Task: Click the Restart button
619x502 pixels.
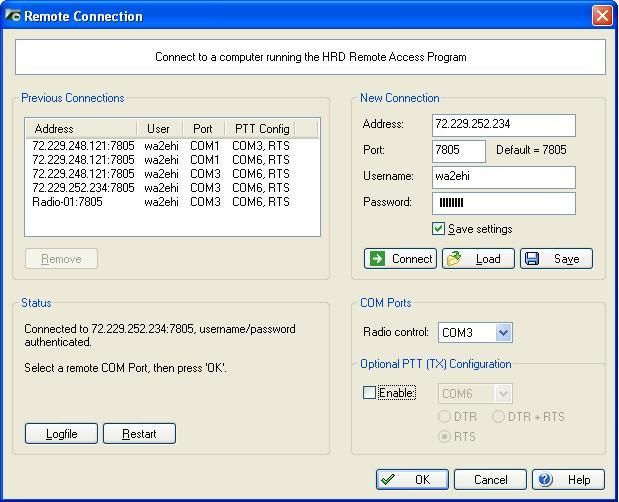Action: coord(139,434)
